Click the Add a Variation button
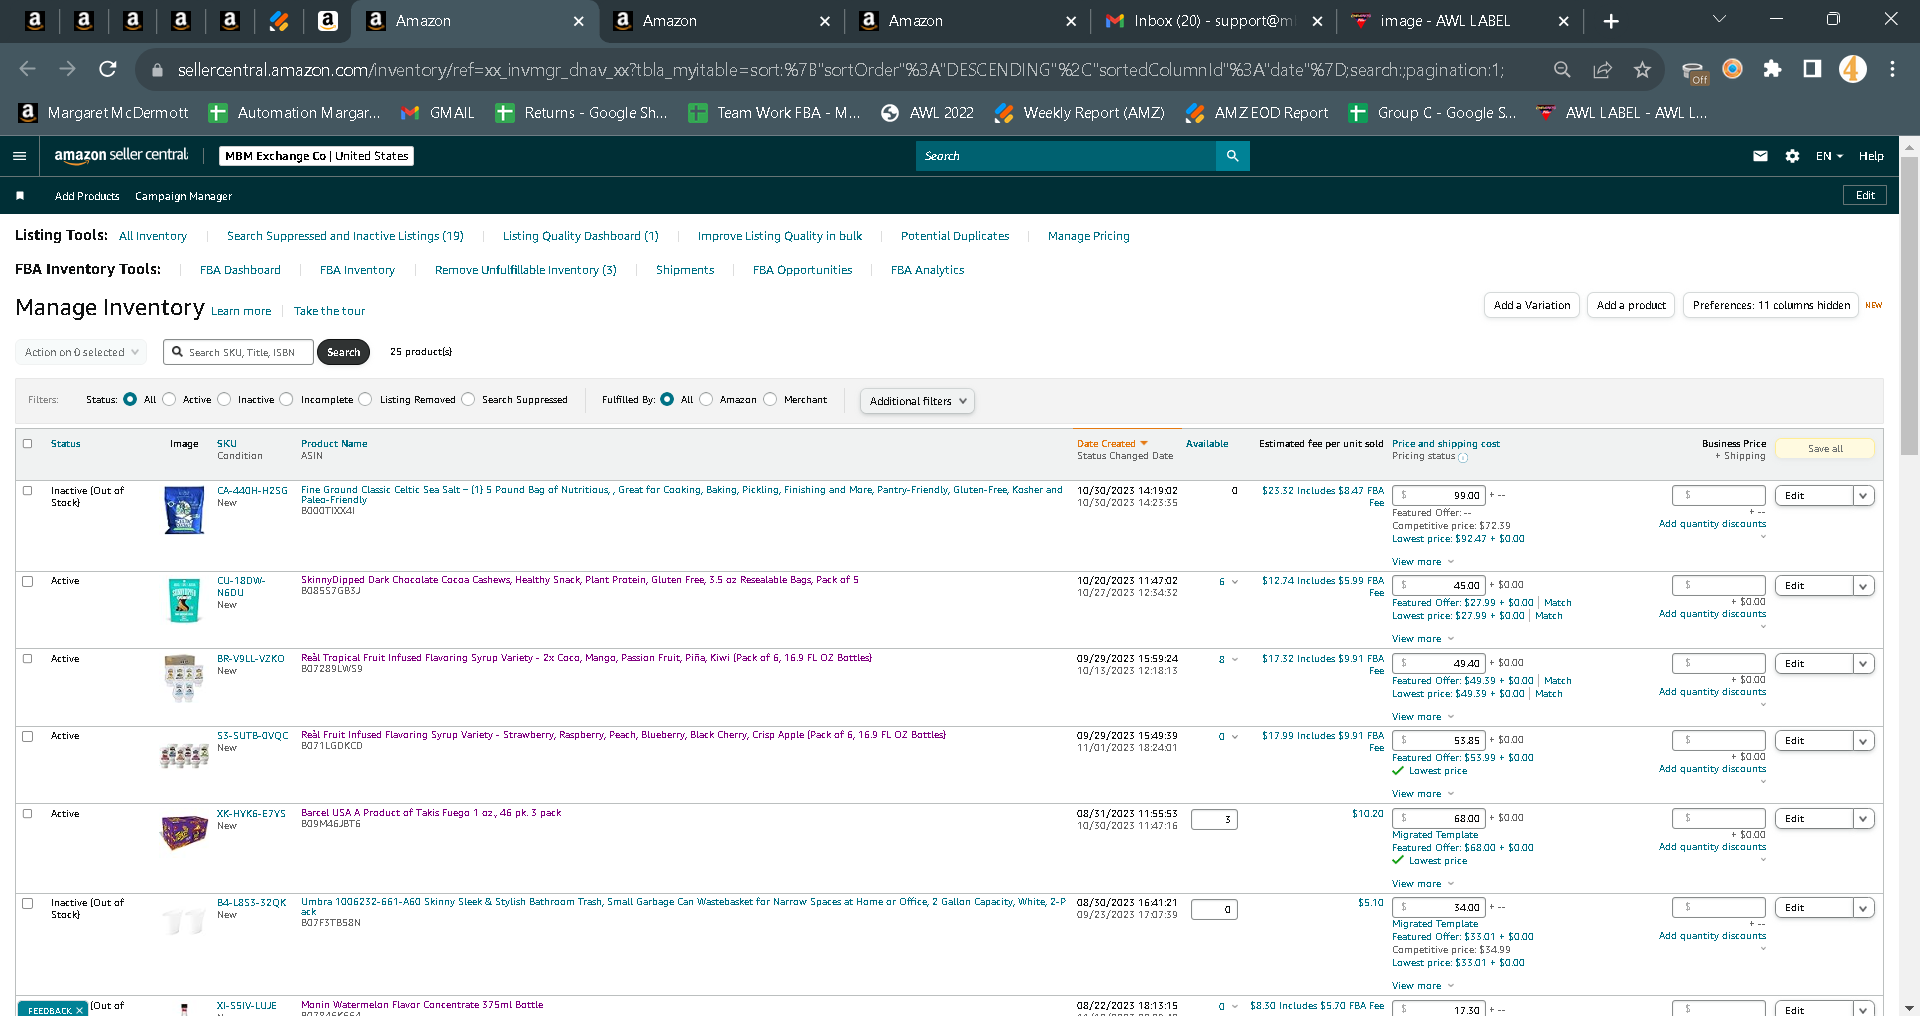The image size is (1920, 1016). pyautogui.click(x=1532, y=306)
